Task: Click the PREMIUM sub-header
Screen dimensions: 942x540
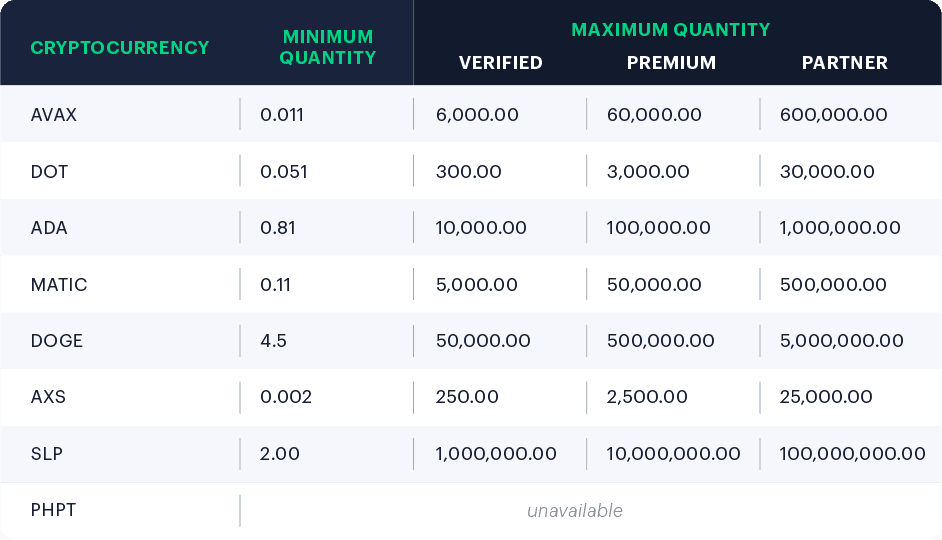Action: [671, 63]
